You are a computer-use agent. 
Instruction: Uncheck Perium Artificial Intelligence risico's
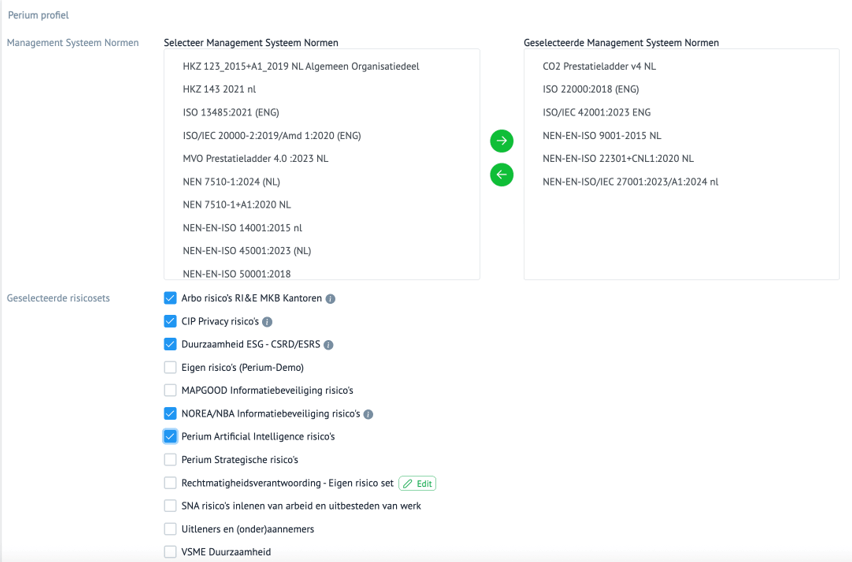click(x=170, y=437)
